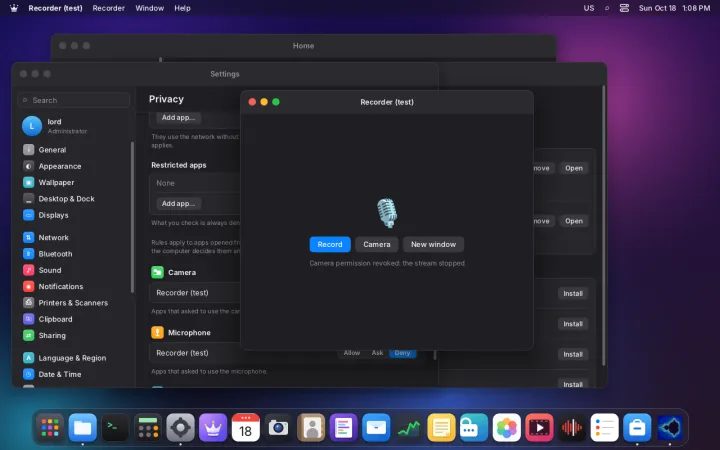Click the Camera button in Recorder
The image size is (720, 450).
click(x=377, y=244)
